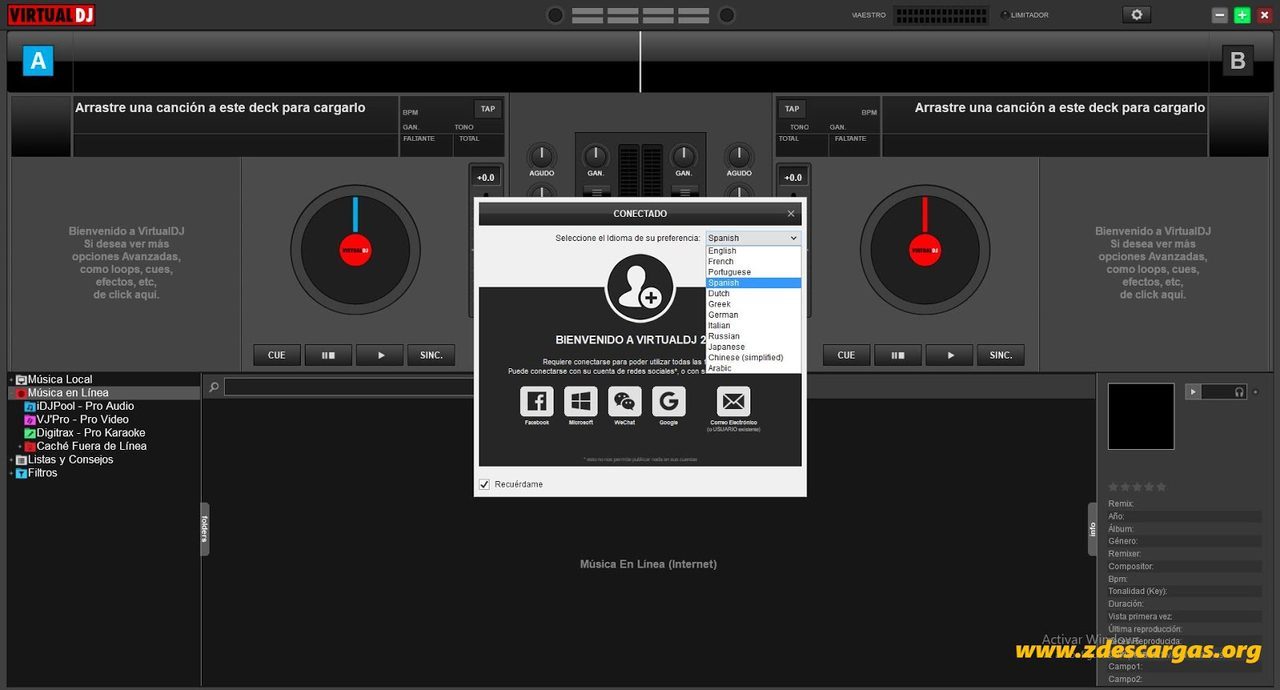The image size is (1280, 690).
Task: Expand the Listas y Consejos node
Action: 11,460
